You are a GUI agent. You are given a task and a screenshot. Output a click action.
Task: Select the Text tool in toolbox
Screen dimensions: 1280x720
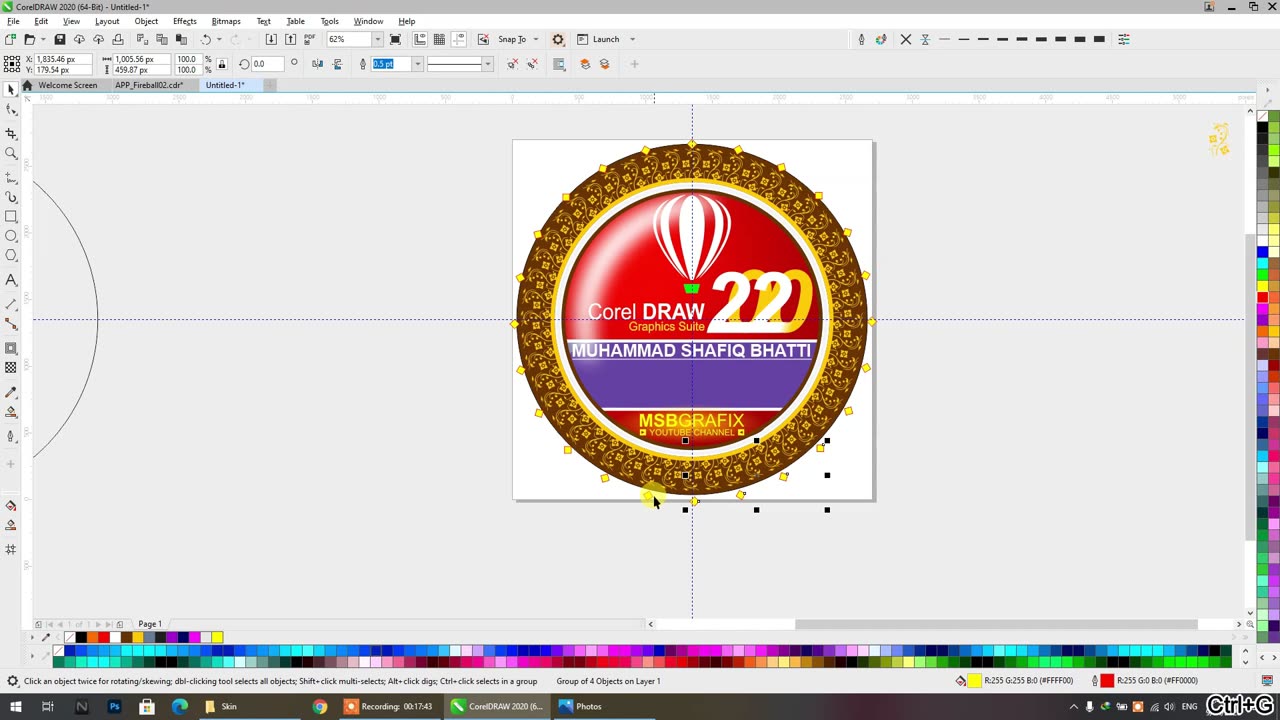coord(11,280)
